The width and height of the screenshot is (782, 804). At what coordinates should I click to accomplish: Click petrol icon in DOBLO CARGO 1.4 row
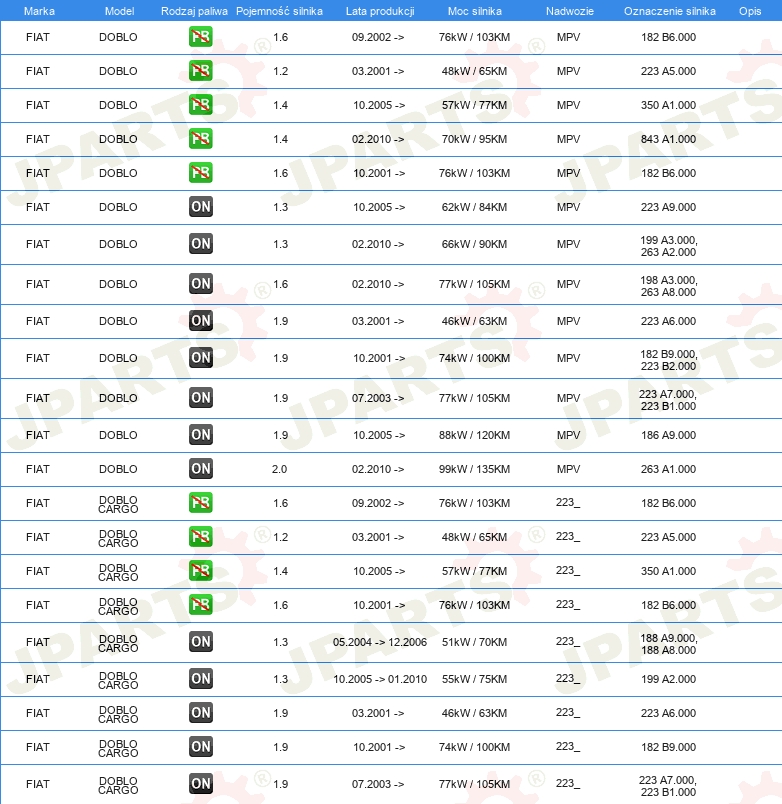(200, 571)
